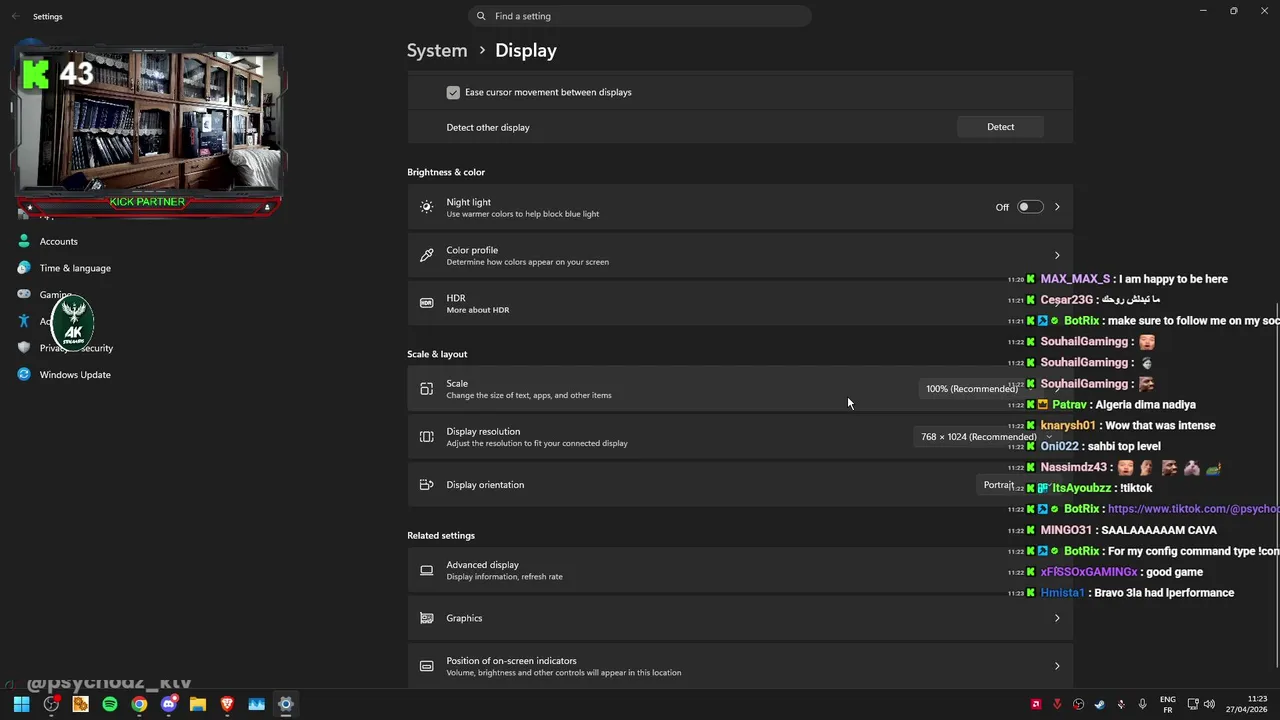Click the HDR icon

[427, 303]
